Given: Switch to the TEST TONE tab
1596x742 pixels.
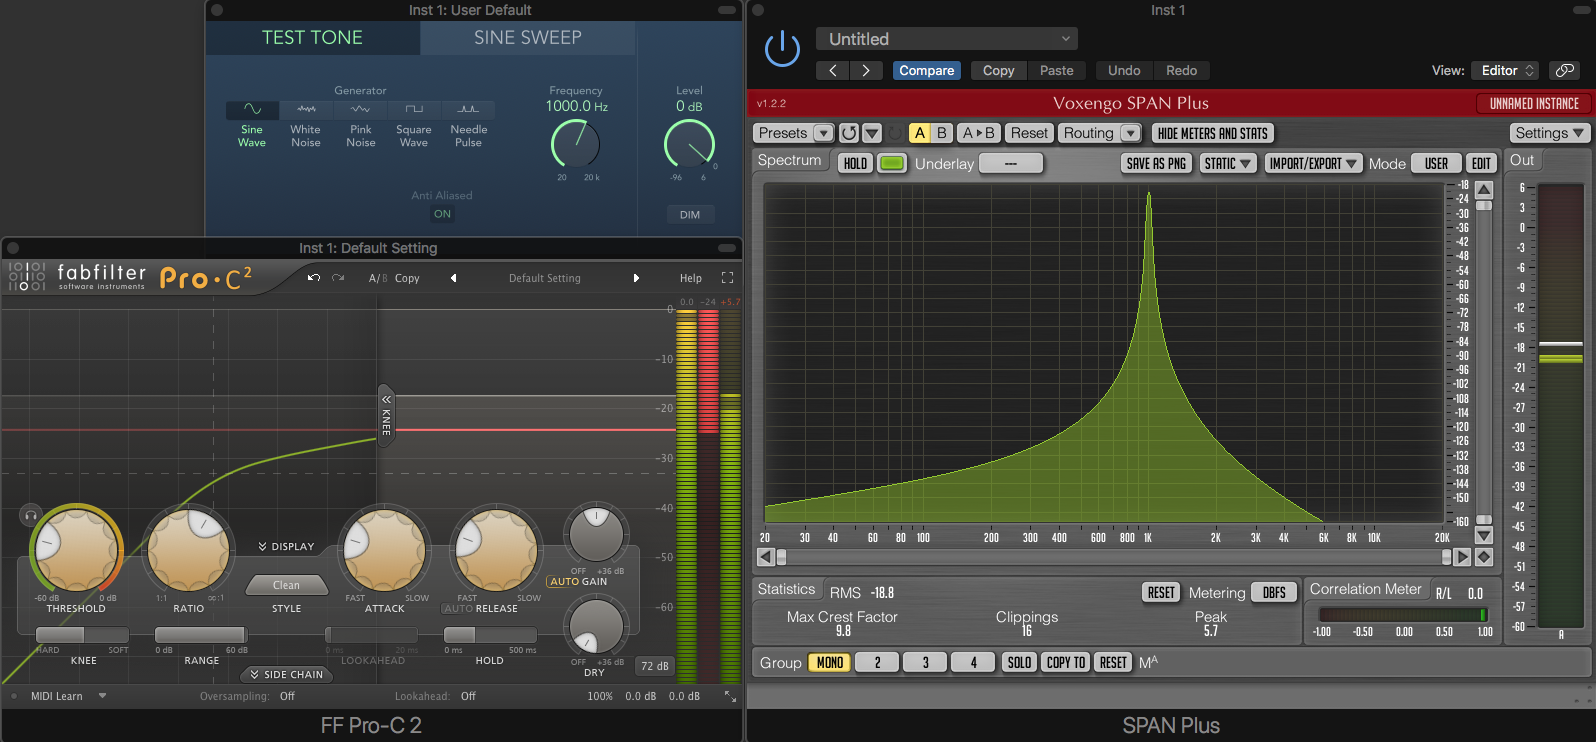Looking at the screenshot, I should (x=312, y=38).
